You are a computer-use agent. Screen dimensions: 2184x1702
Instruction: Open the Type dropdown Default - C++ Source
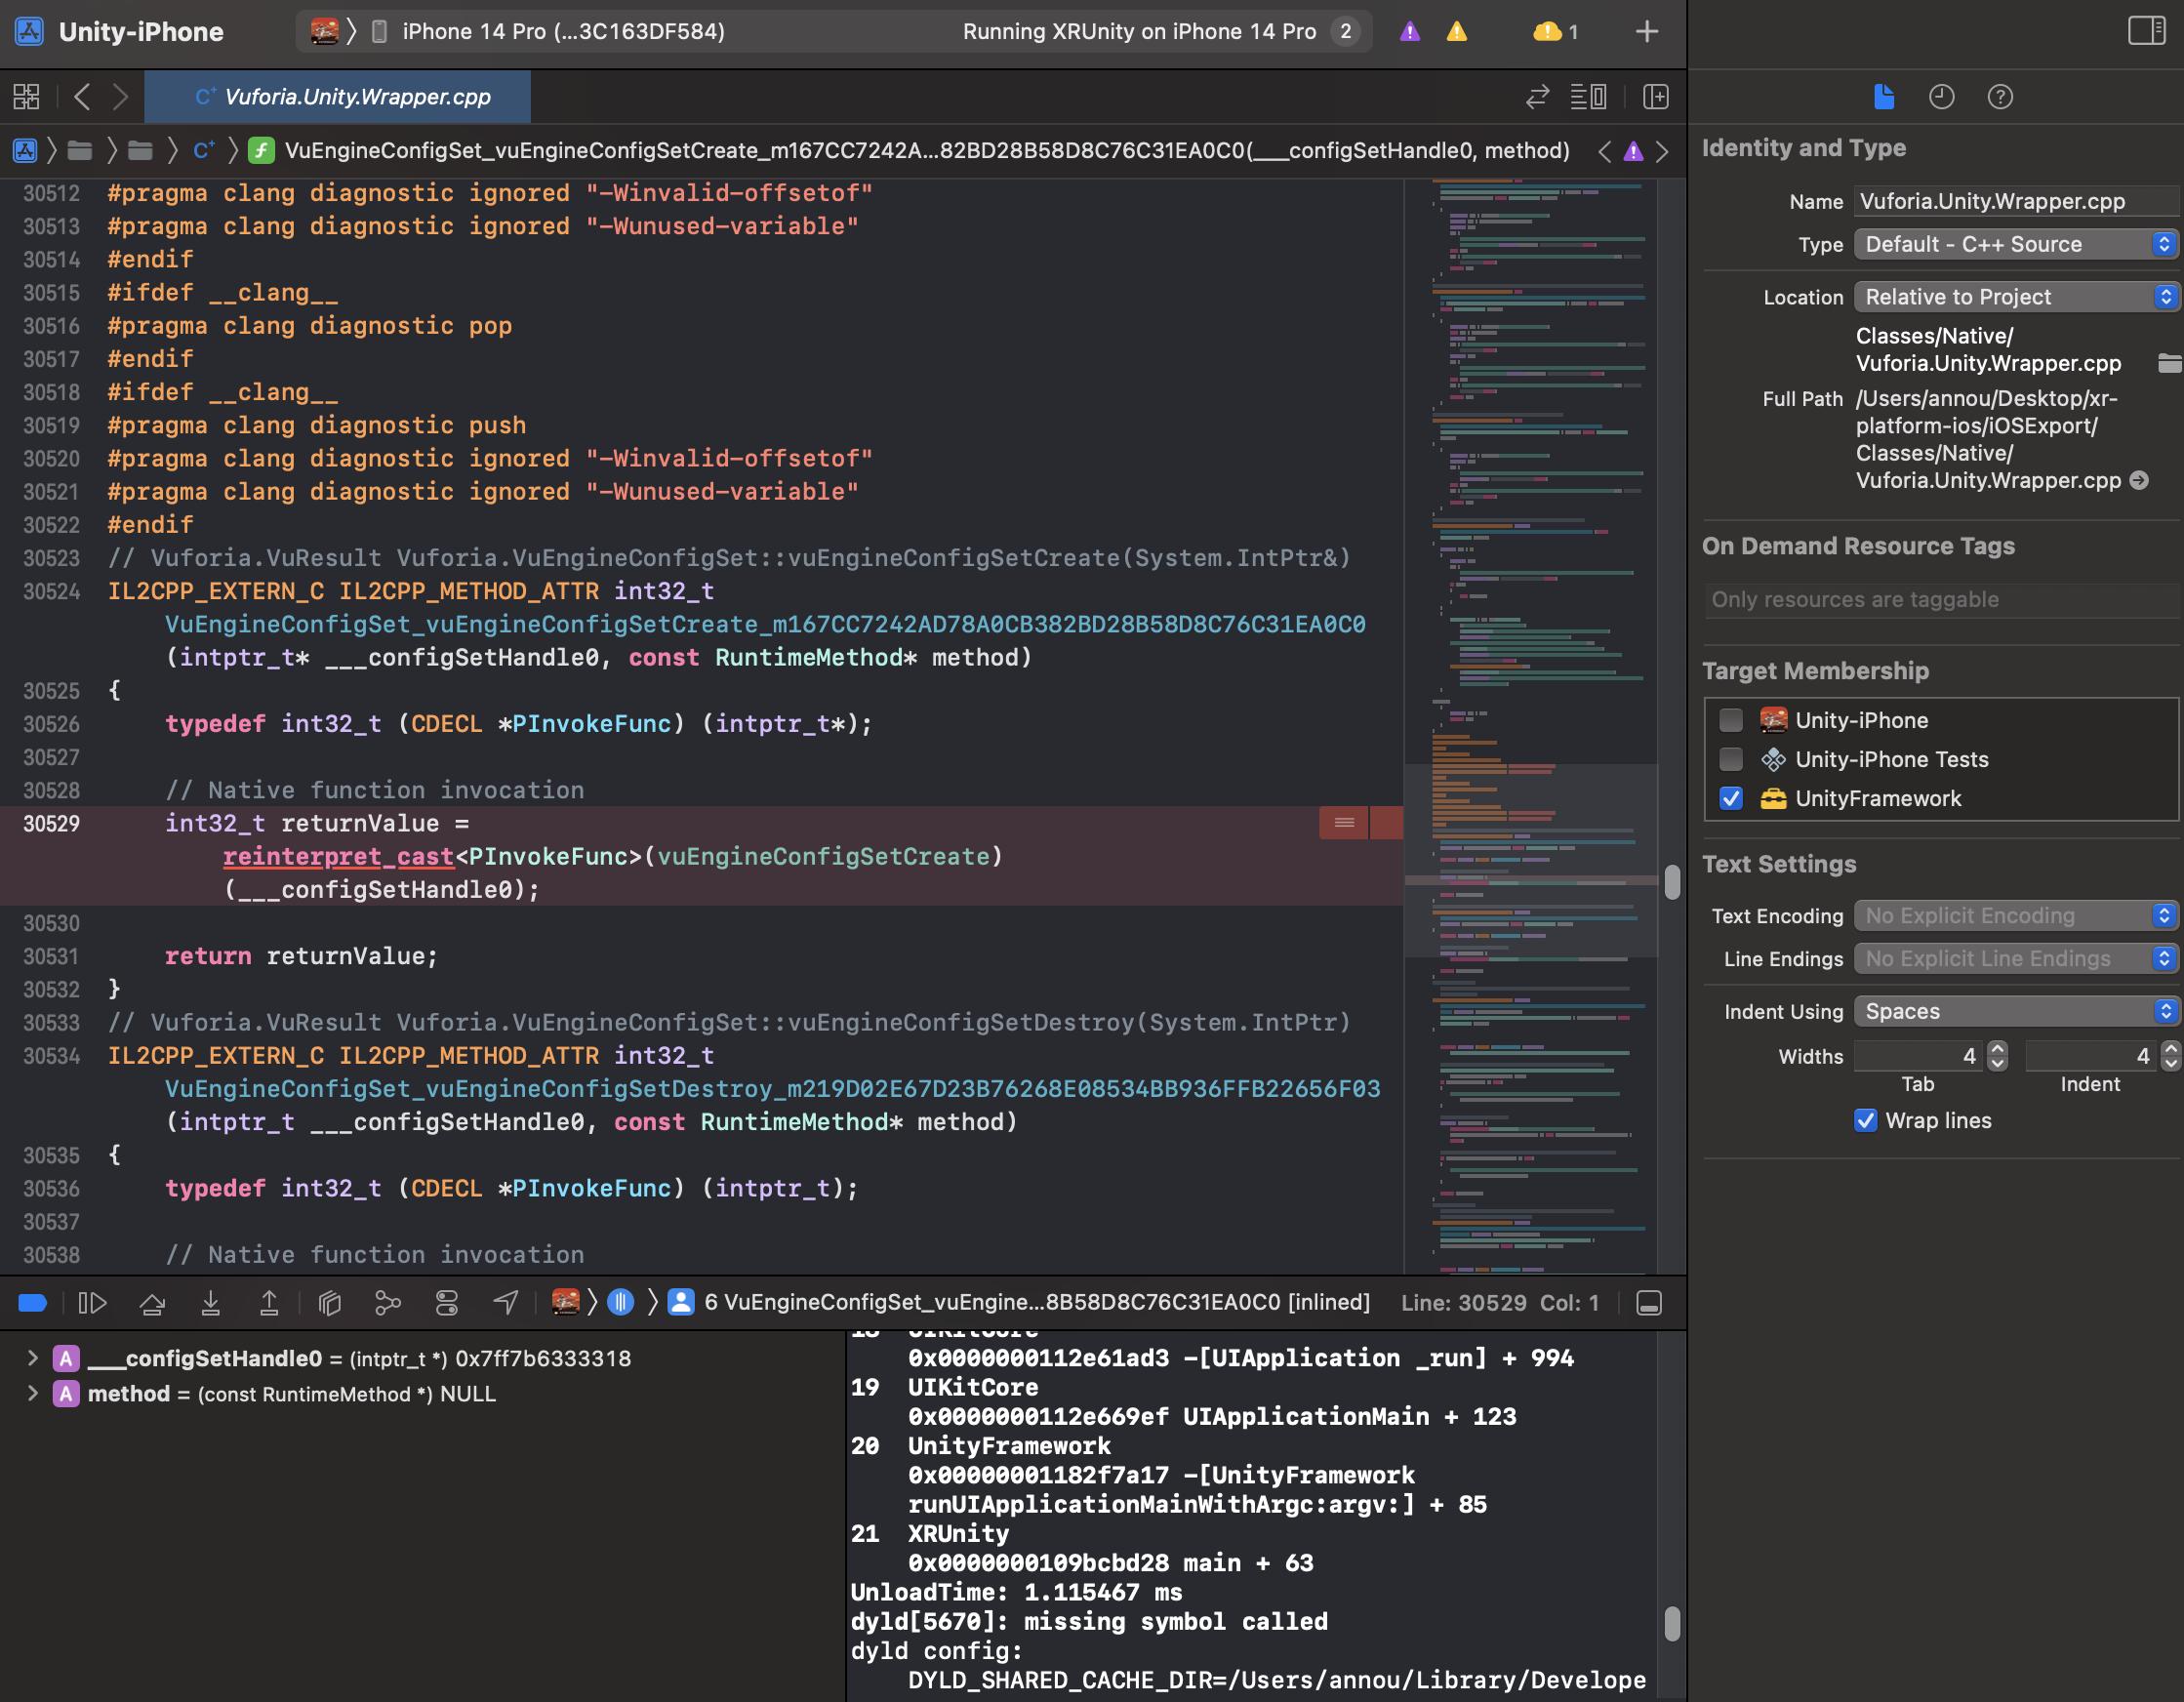pyautogui.click(x=2016, y=244)
